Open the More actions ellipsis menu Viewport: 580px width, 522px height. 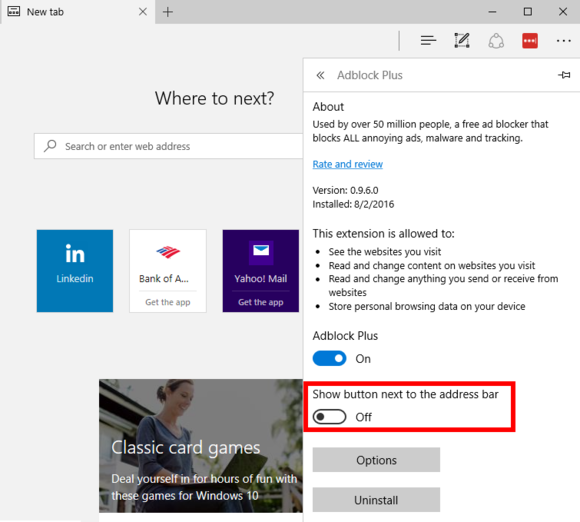click(563, 41)
